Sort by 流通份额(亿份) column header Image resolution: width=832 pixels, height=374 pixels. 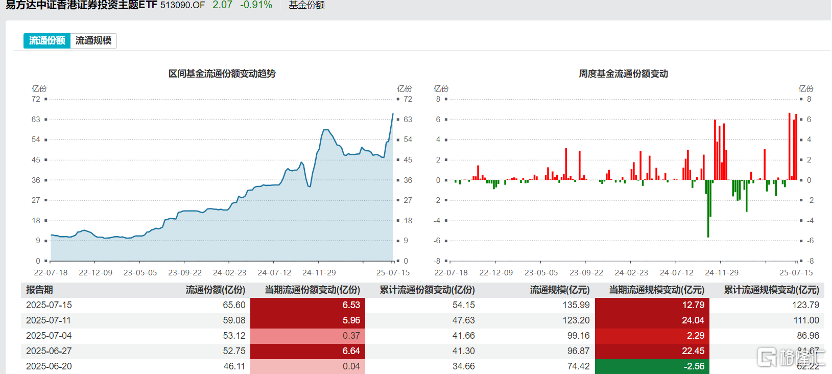215,290
